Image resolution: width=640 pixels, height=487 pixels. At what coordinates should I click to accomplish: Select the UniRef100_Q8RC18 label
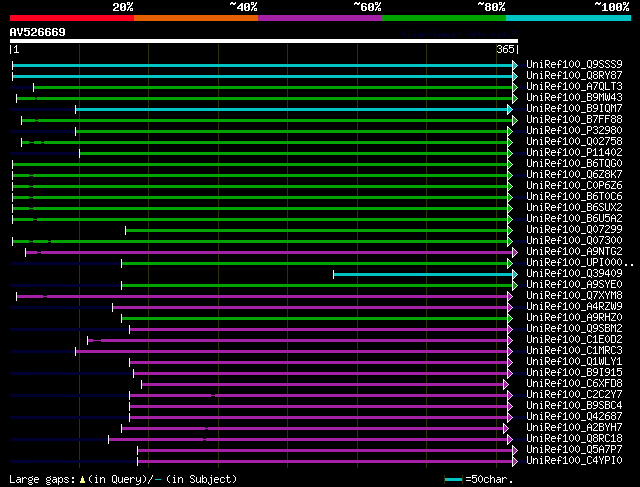pos(574,439)
